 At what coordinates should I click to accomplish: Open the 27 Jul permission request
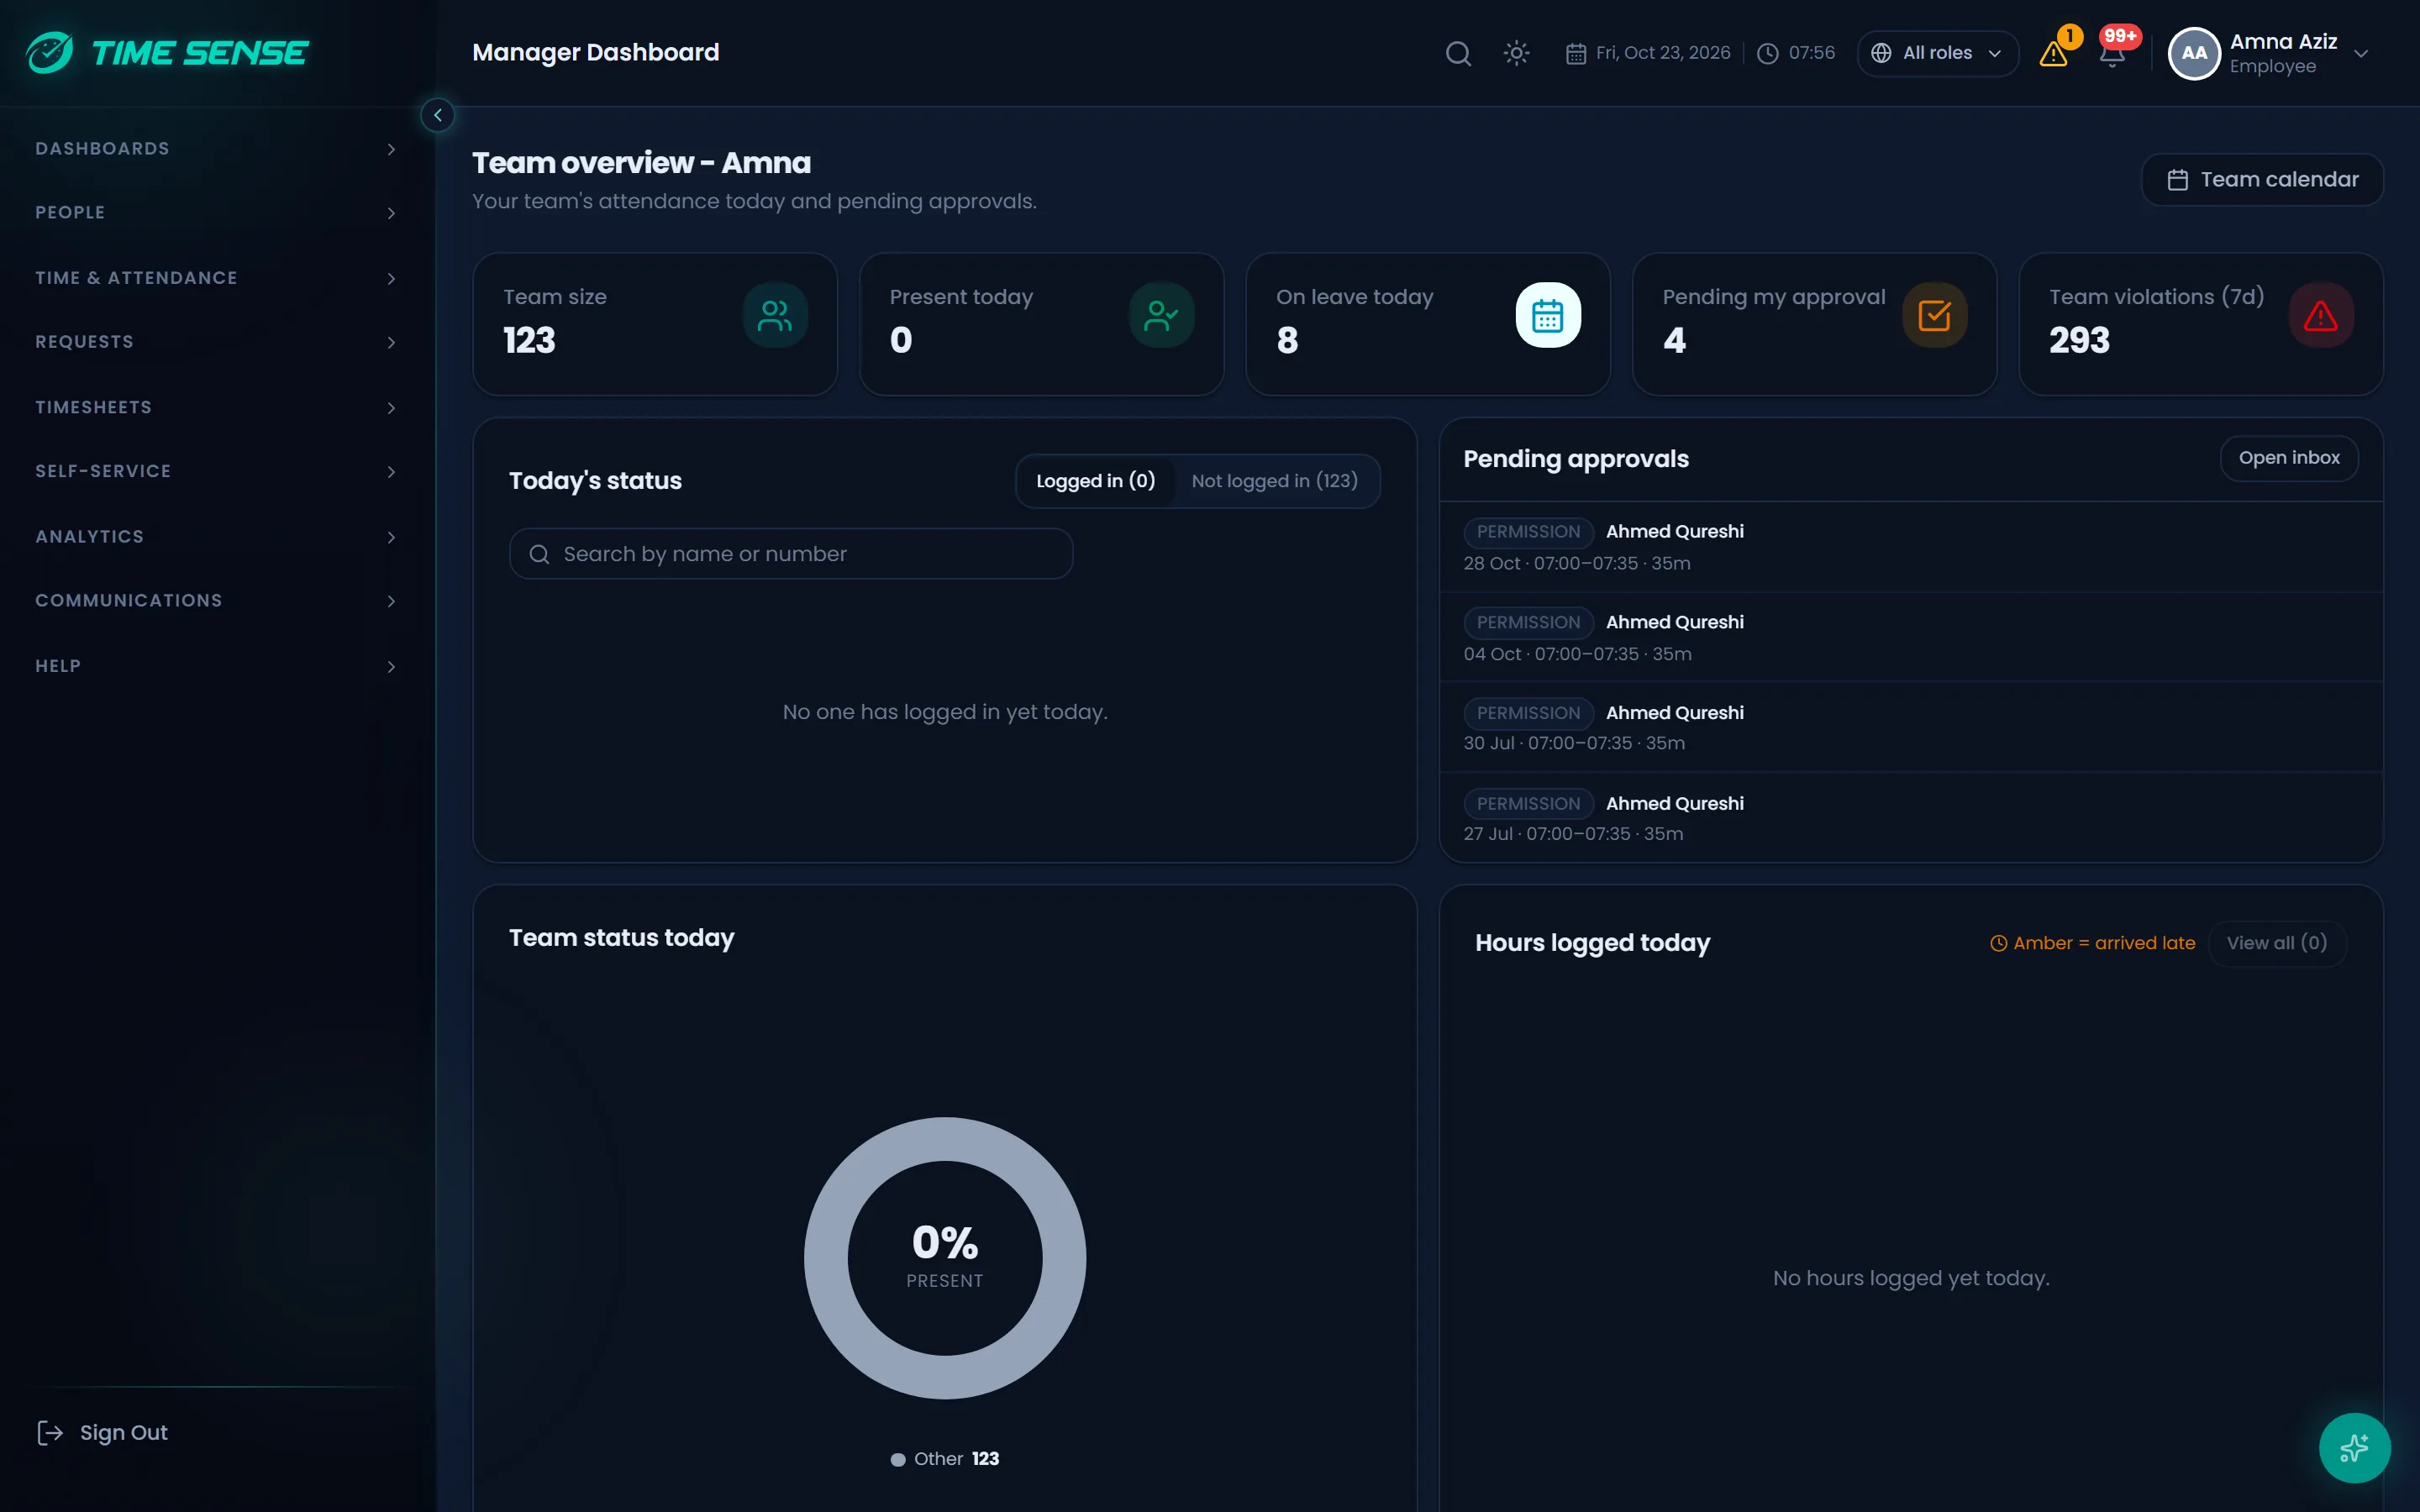click(x=1910, y=818)
